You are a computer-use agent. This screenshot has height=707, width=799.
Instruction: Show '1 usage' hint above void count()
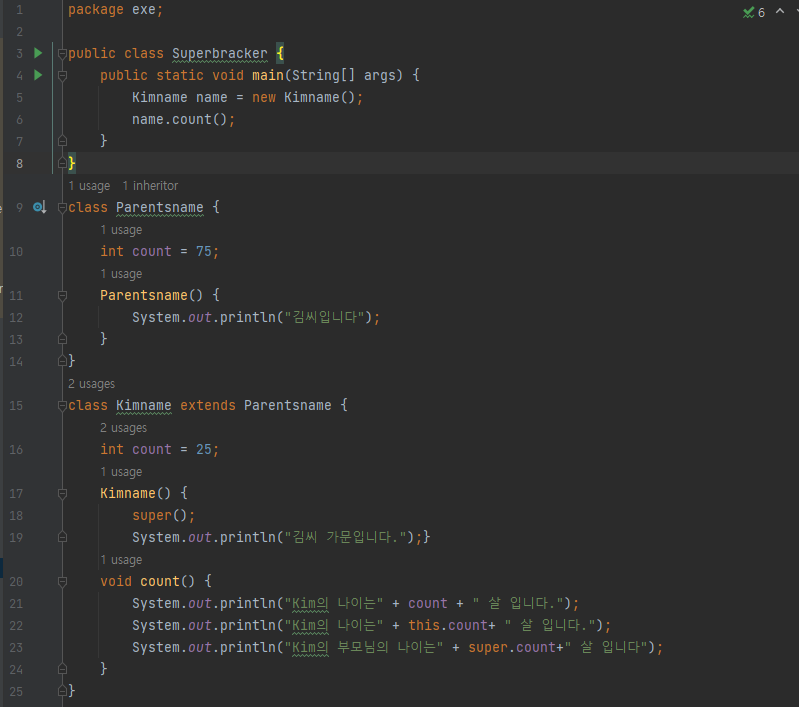(121, 560)
